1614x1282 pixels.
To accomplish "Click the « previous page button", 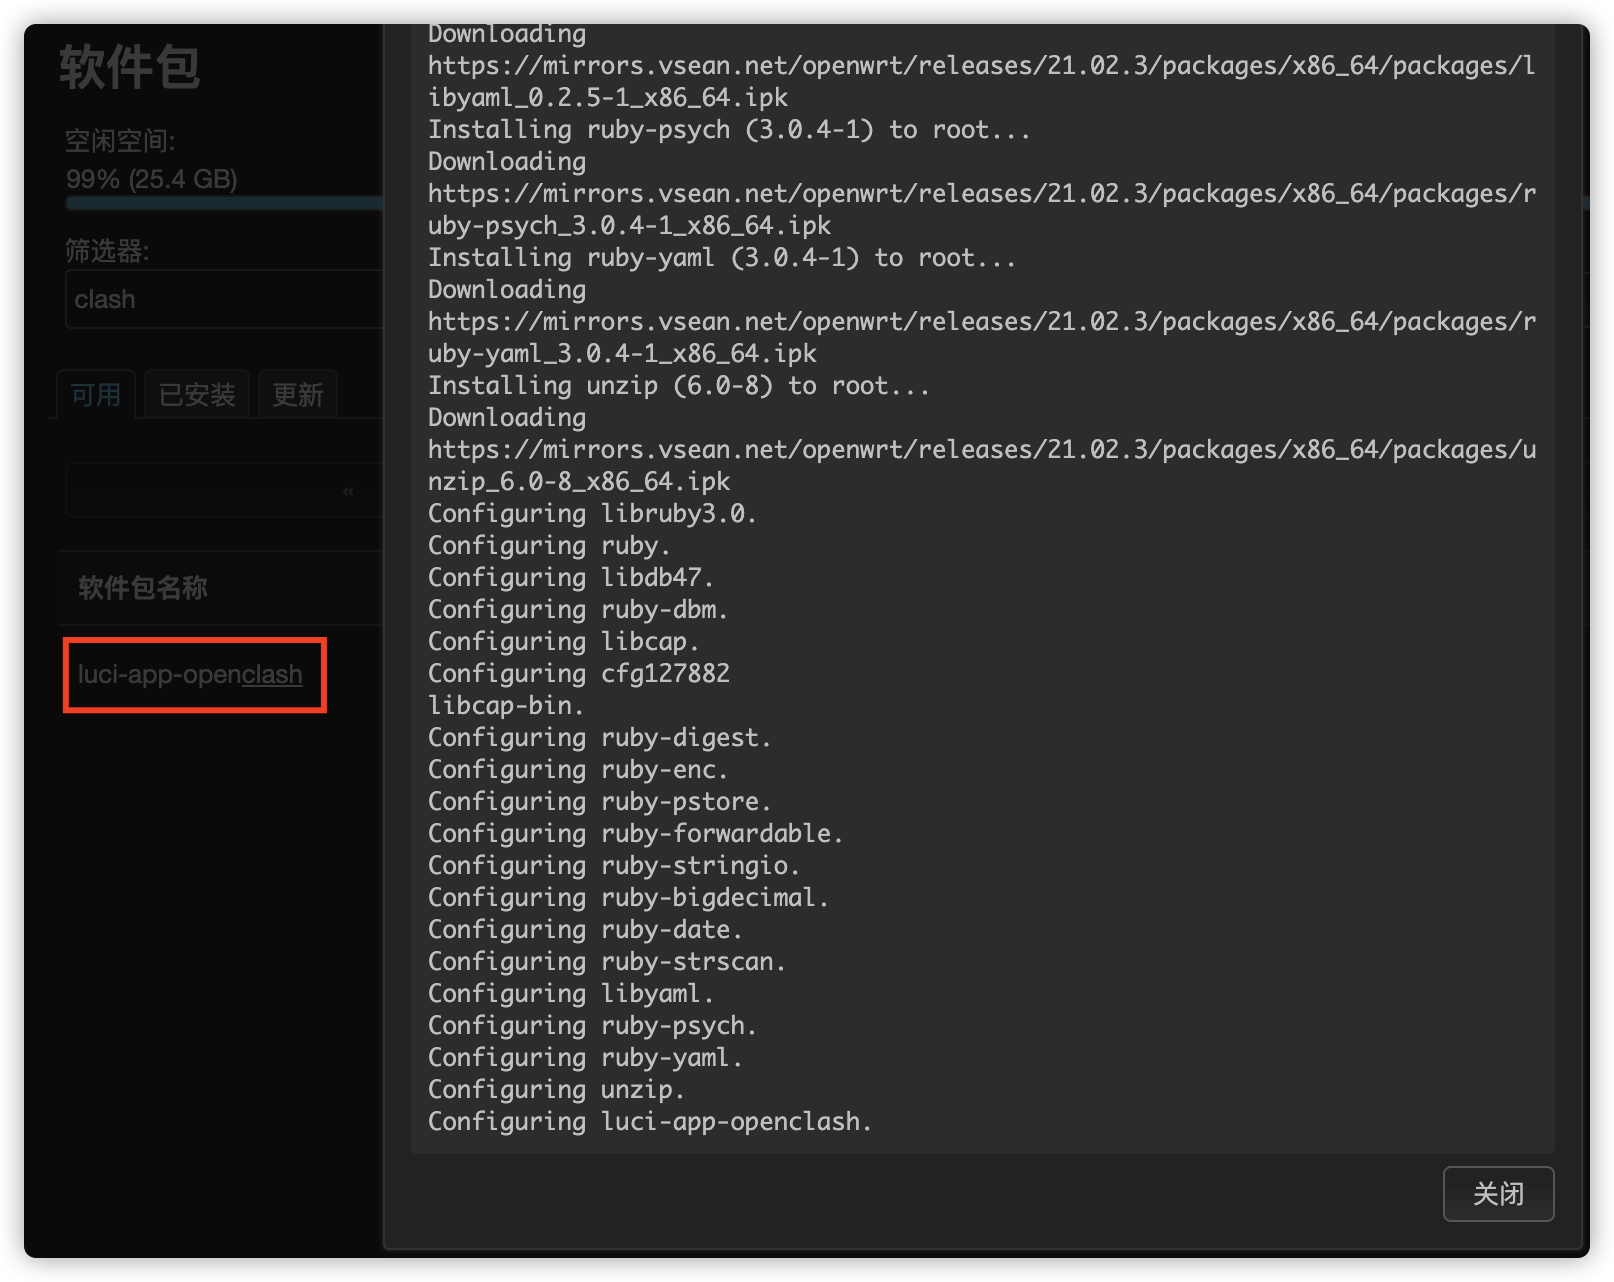I will 348,491.
